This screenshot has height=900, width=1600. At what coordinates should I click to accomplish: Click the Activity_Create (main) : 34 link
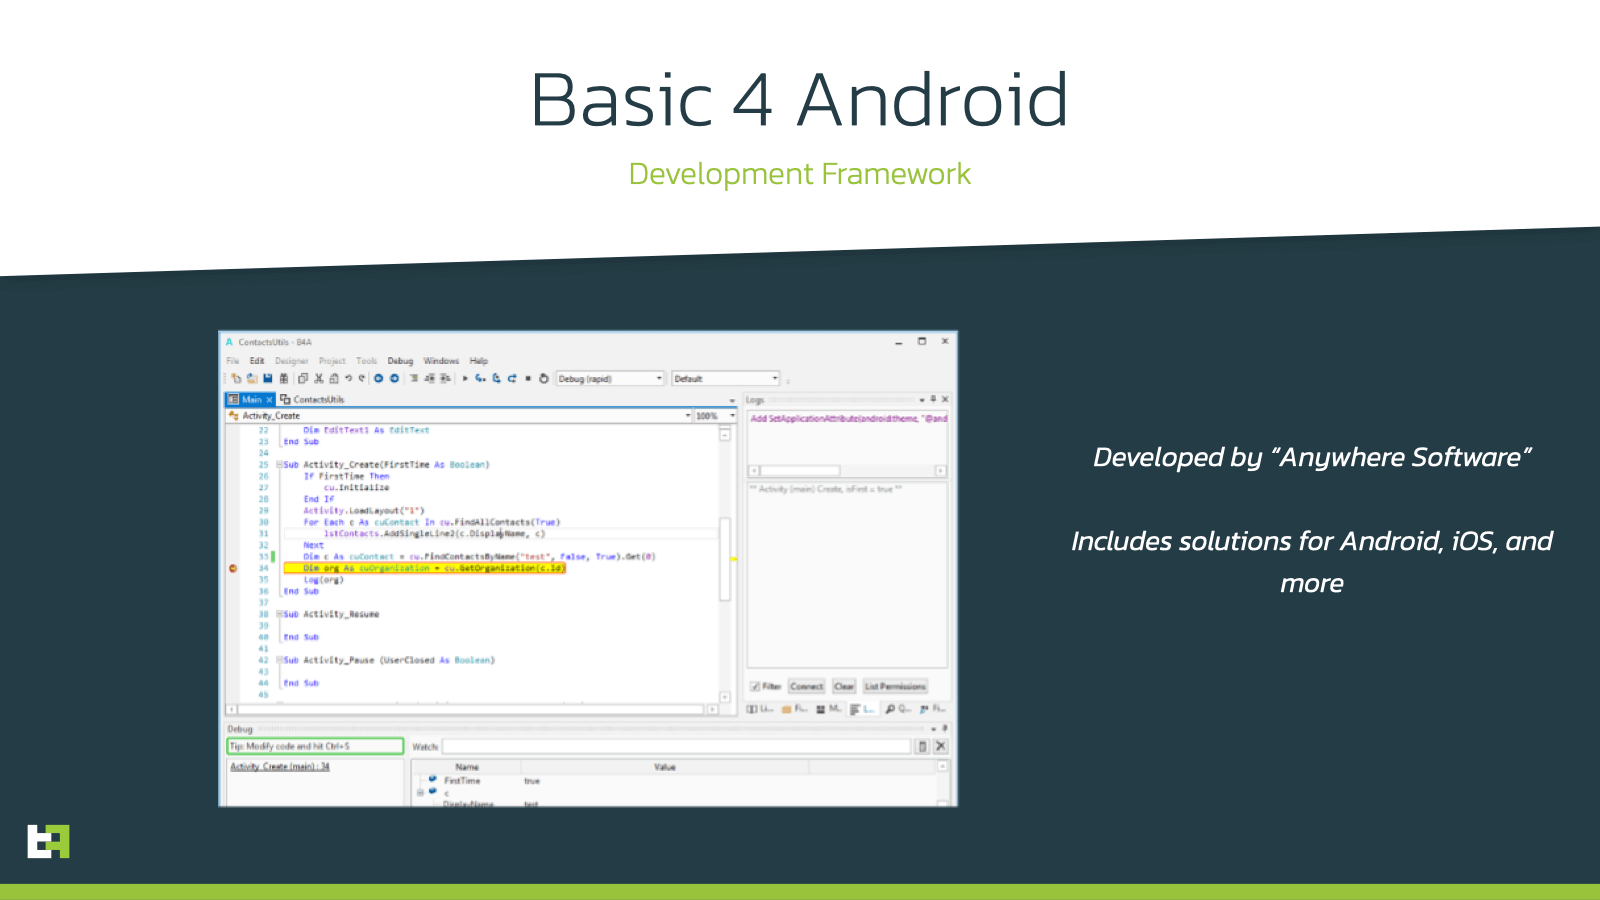coord(280,767)
